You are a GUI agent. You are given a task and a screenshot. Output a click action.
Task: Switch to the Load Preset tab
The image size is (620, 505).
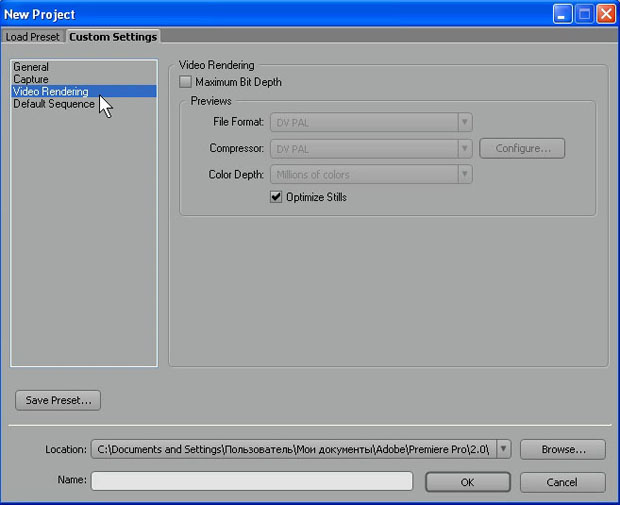32,37
